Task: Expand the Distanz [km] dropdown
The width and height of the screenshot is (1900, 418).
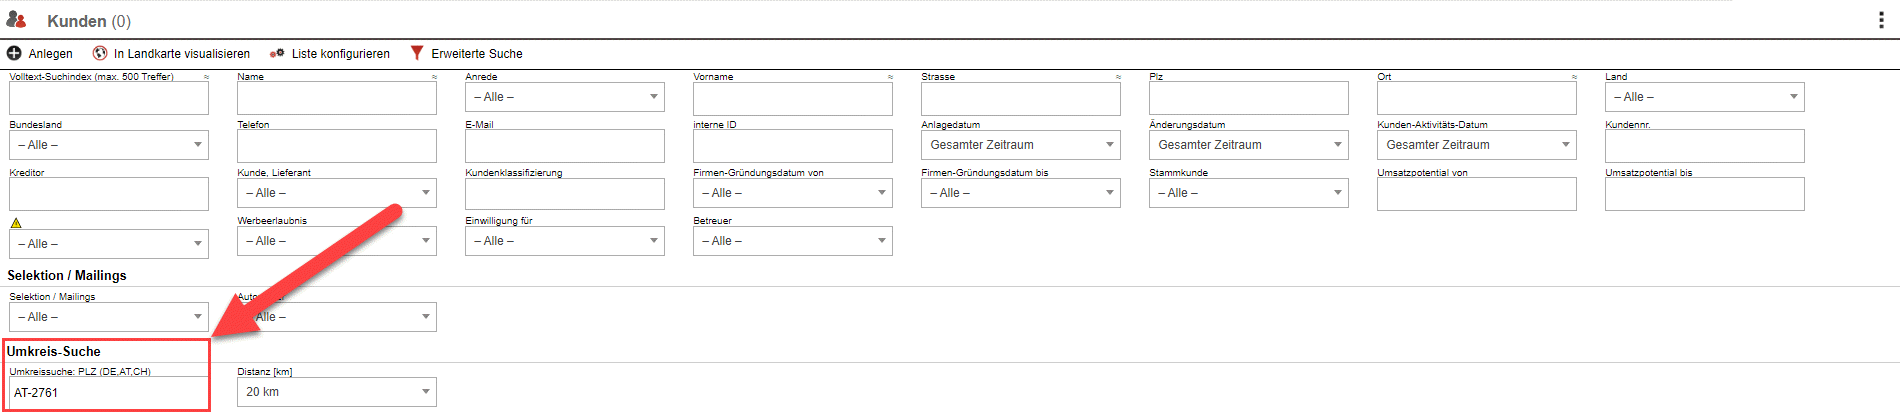Action: (336, 392)
